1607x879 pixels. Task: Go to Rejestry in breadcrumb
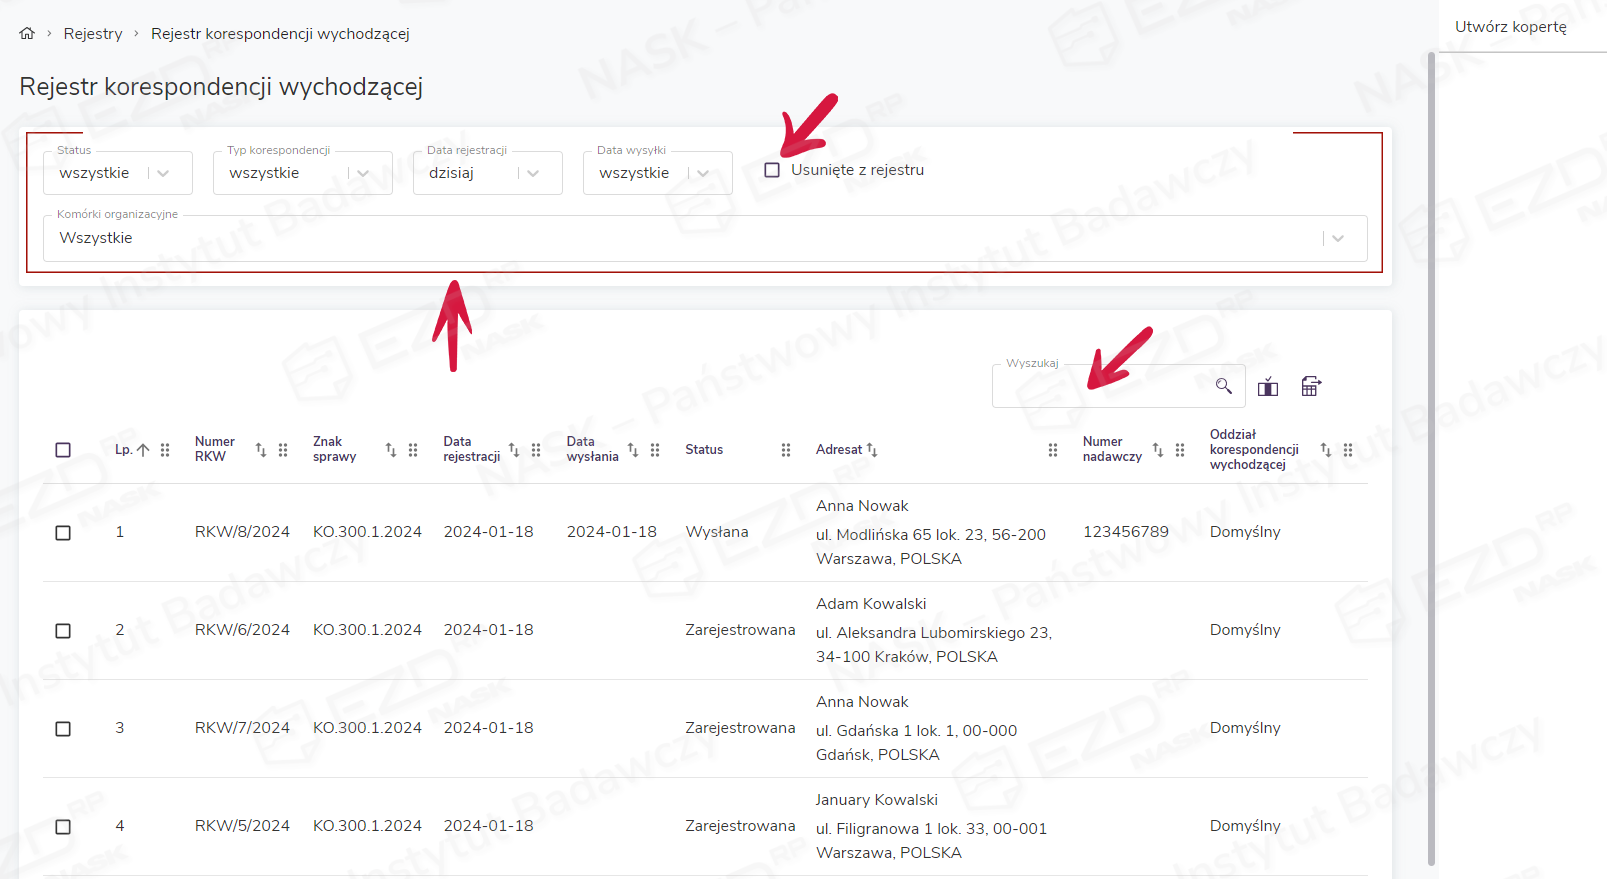tap(93, 34)
